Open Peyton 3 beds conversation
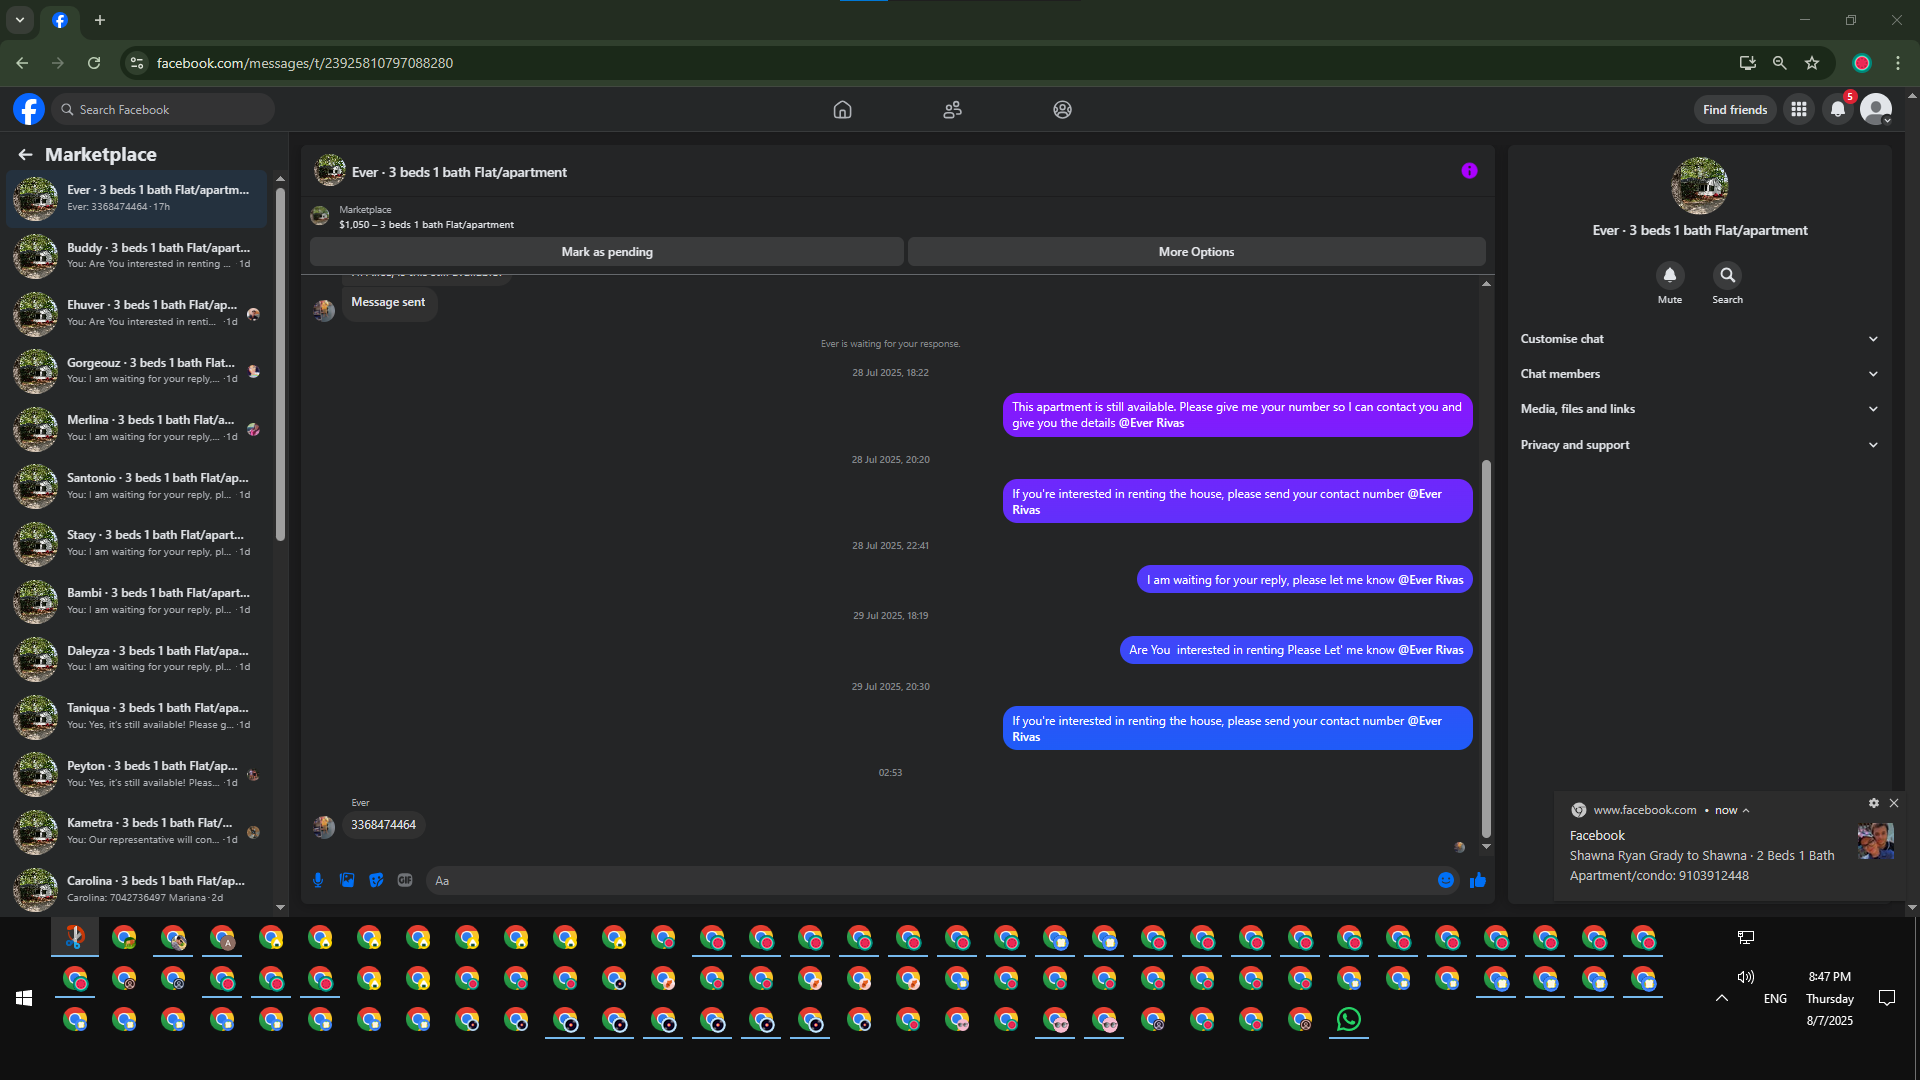The height and width of the screenshot is (1080, 1920). tap(137, 774)
